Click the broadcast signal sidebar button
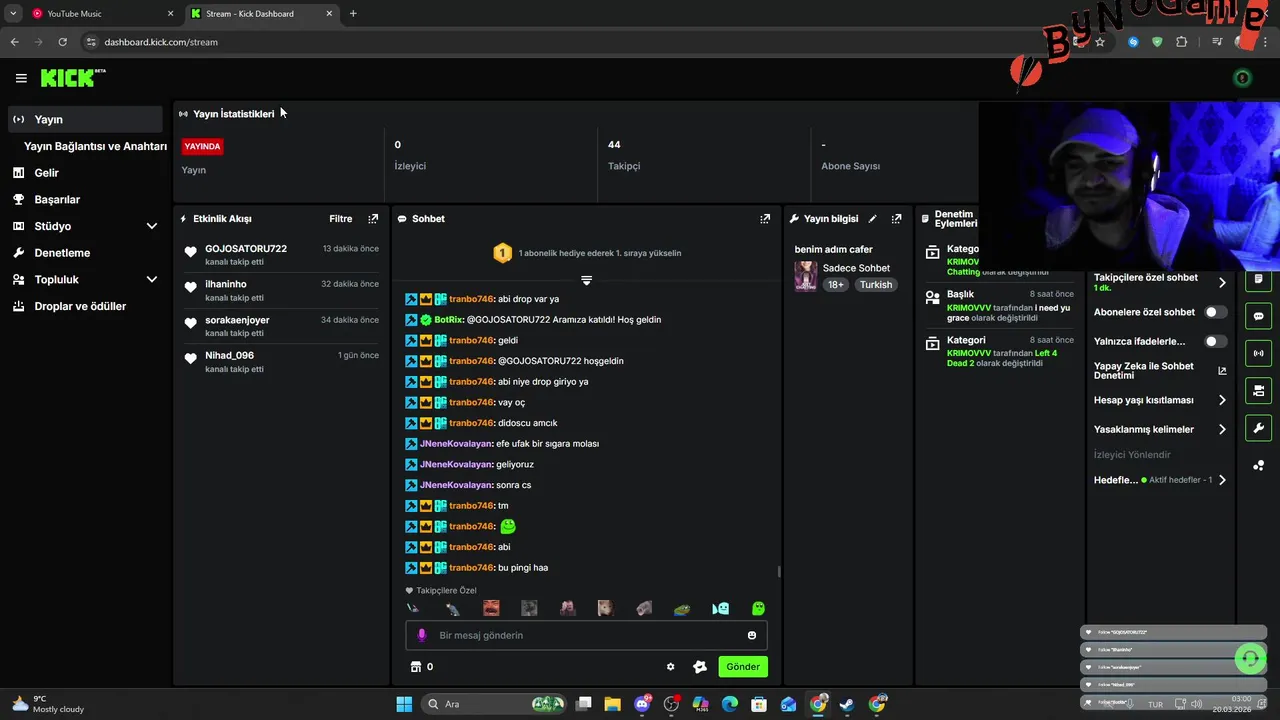This screenshot has height=720, width=1280. point(1258,353)
